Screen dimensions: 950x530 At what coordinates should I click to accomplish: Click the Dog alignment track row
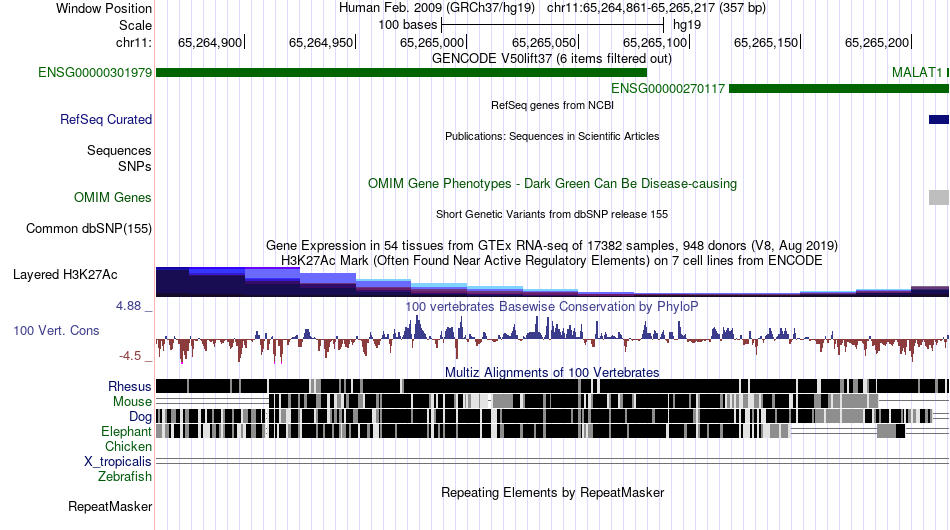552,416
